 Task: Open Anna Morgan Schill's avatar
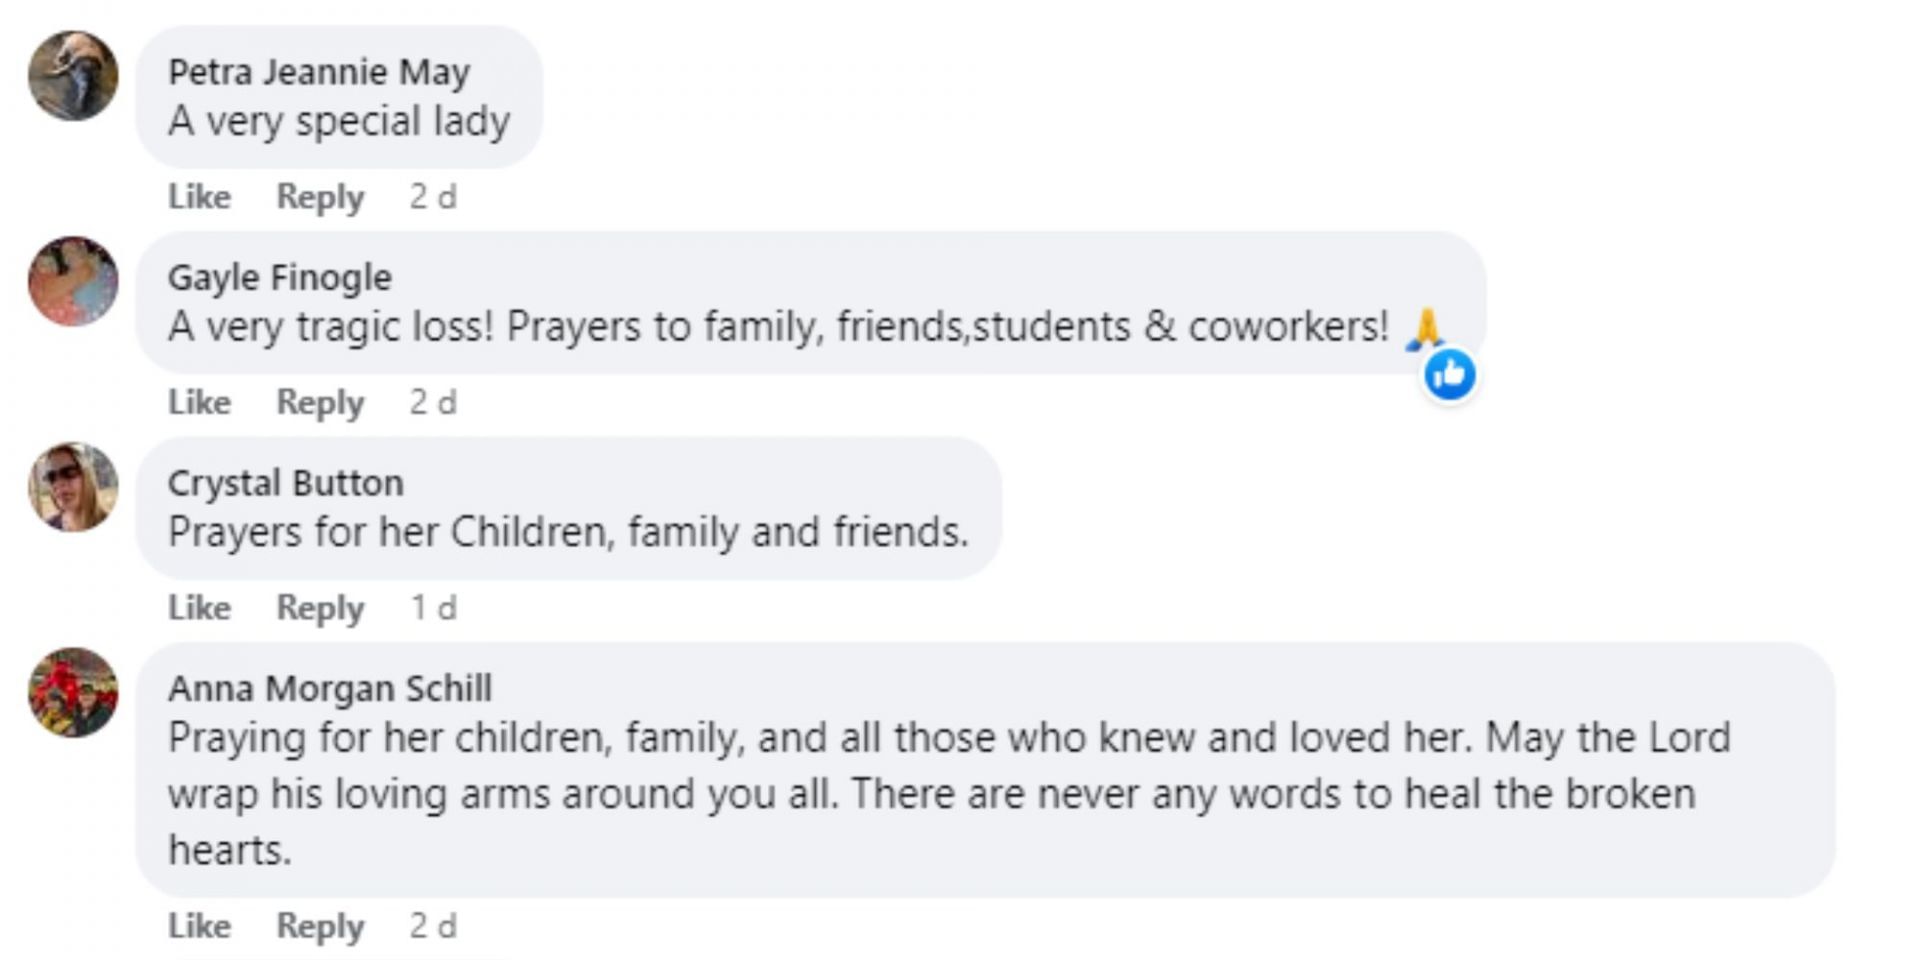(x=73, y=692)
